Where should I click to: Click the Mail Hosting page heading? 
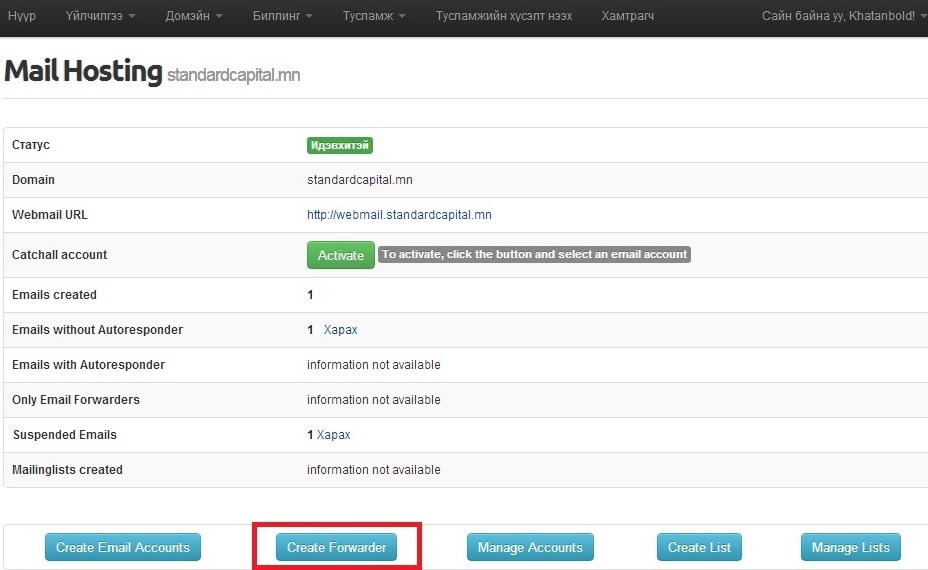click(x=83, y=72)
